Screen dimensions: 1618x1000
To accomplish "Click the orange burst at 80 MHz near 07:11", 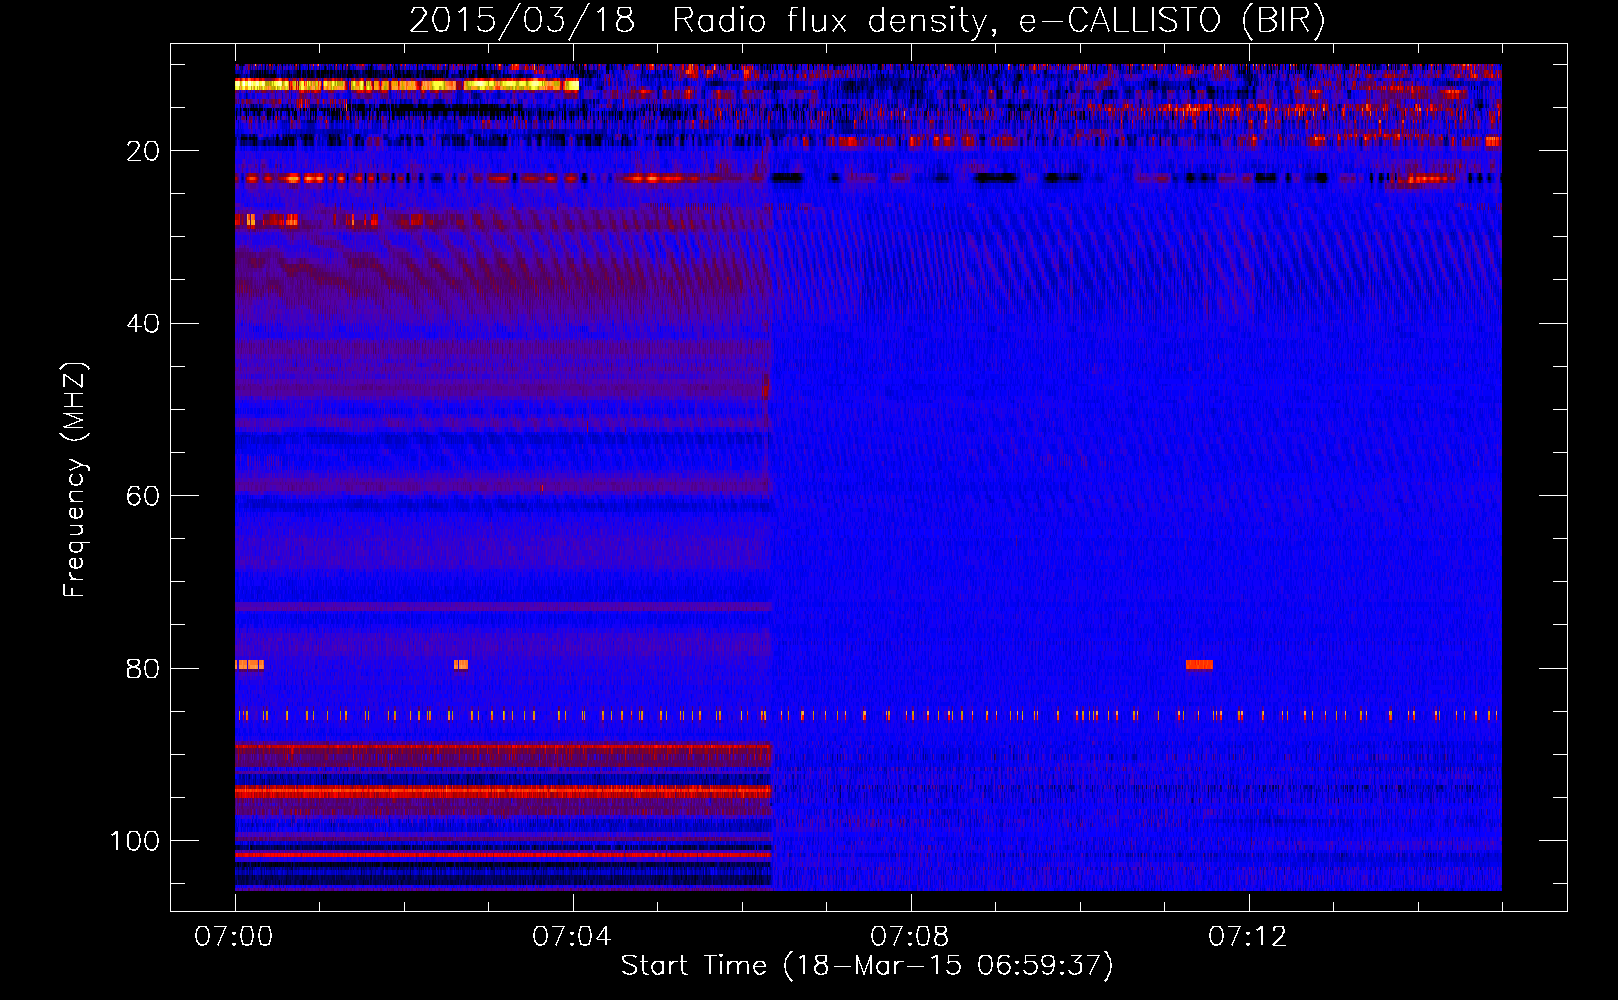I will pos(1199,664).
